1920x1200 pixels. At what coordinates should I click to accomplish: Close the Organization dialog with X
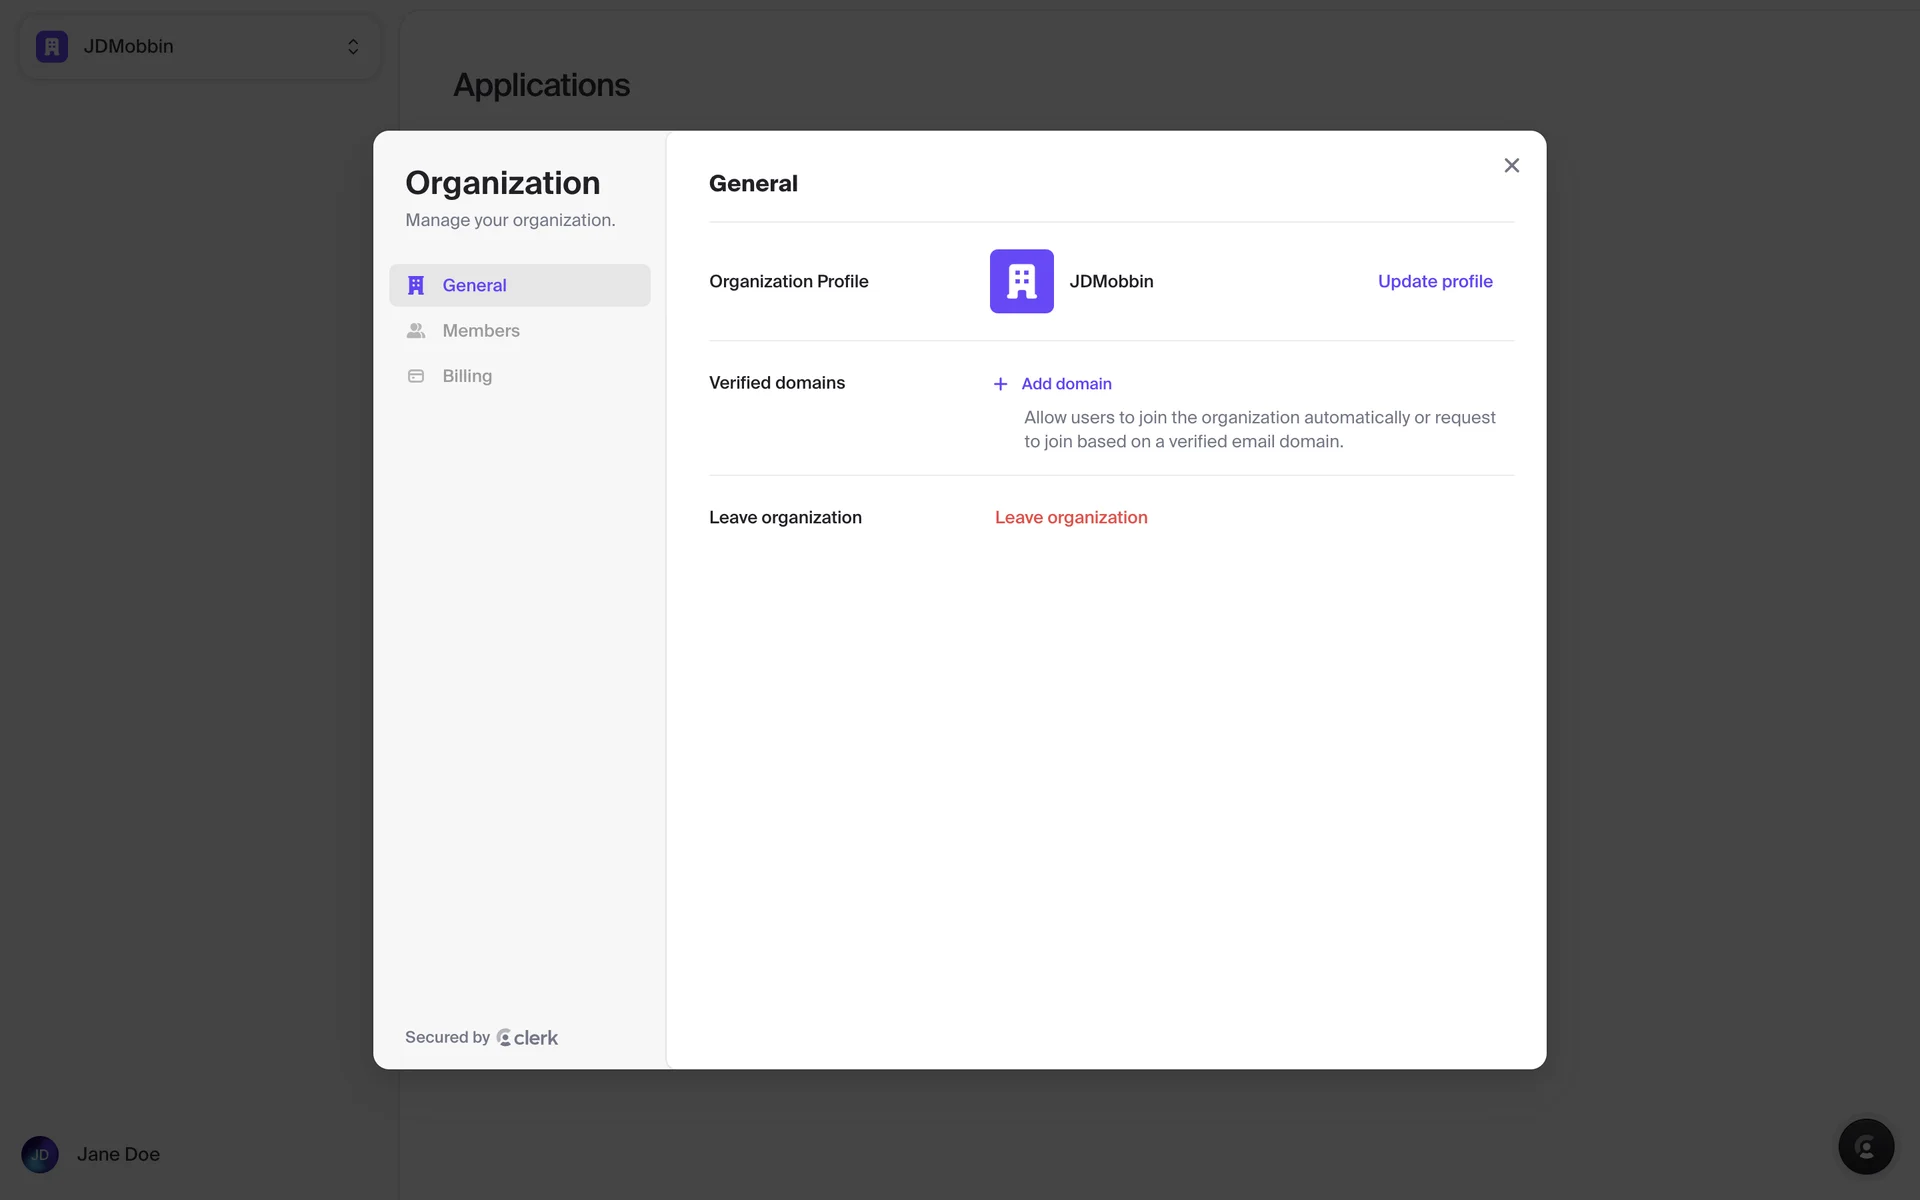[x=1511, y=166]
